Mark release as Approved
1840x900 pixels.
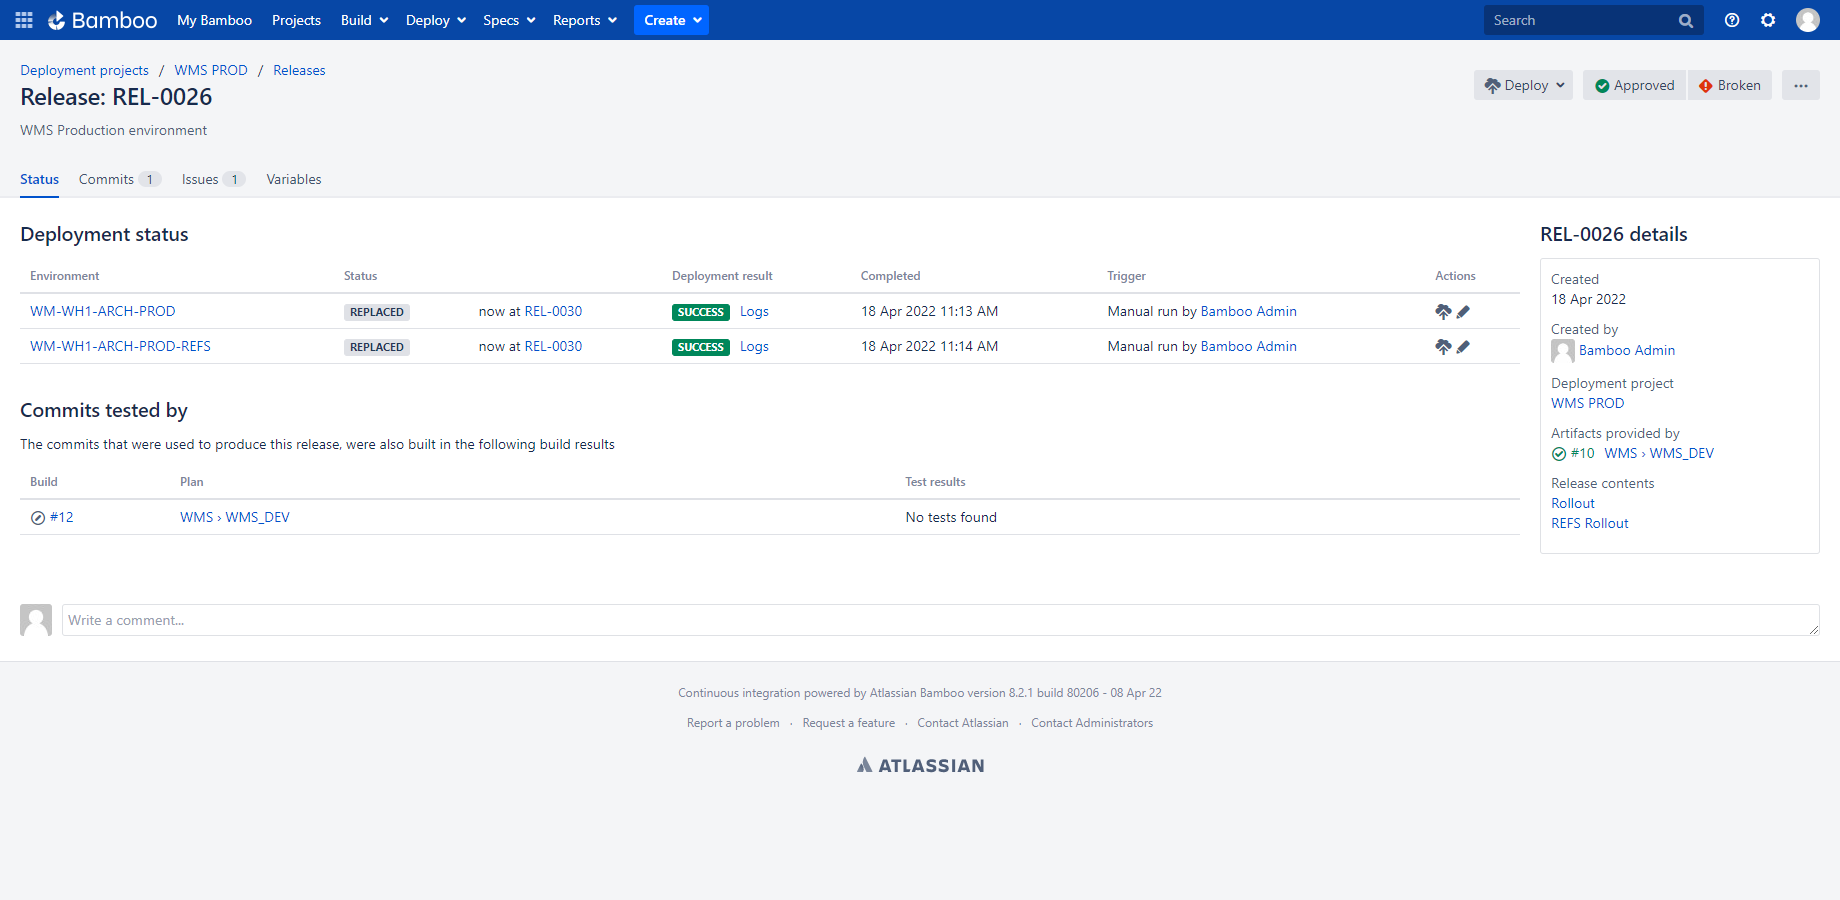click(x=1635, y=86)
